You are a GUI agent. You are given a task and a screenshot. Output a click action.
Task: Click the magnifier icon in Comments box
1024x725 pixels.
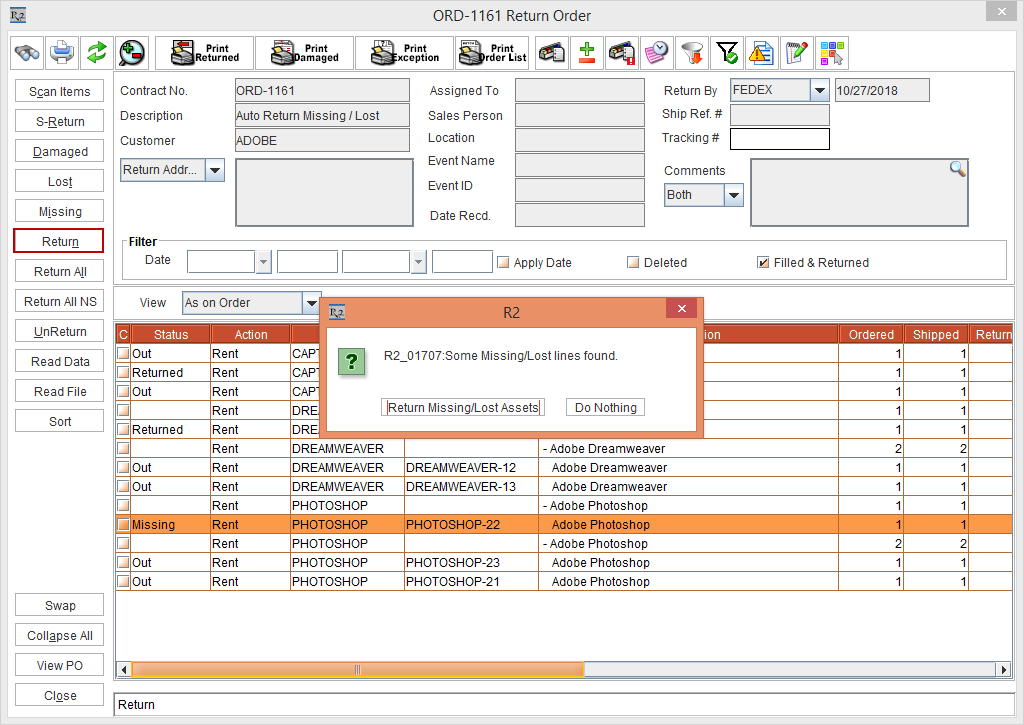coord(957,169)
